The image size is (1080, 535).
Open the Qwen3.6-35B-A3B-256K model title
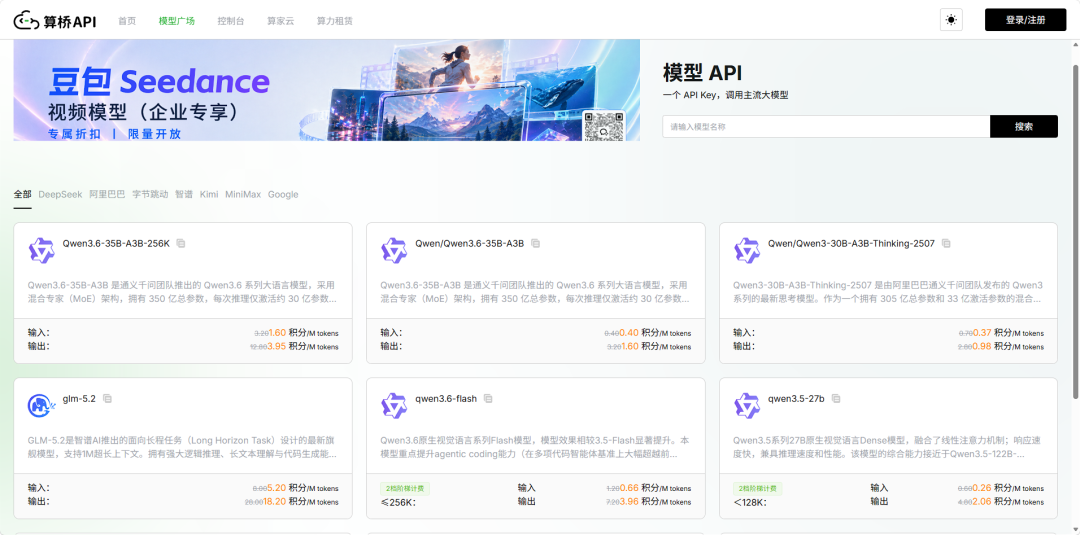[116, 243]
